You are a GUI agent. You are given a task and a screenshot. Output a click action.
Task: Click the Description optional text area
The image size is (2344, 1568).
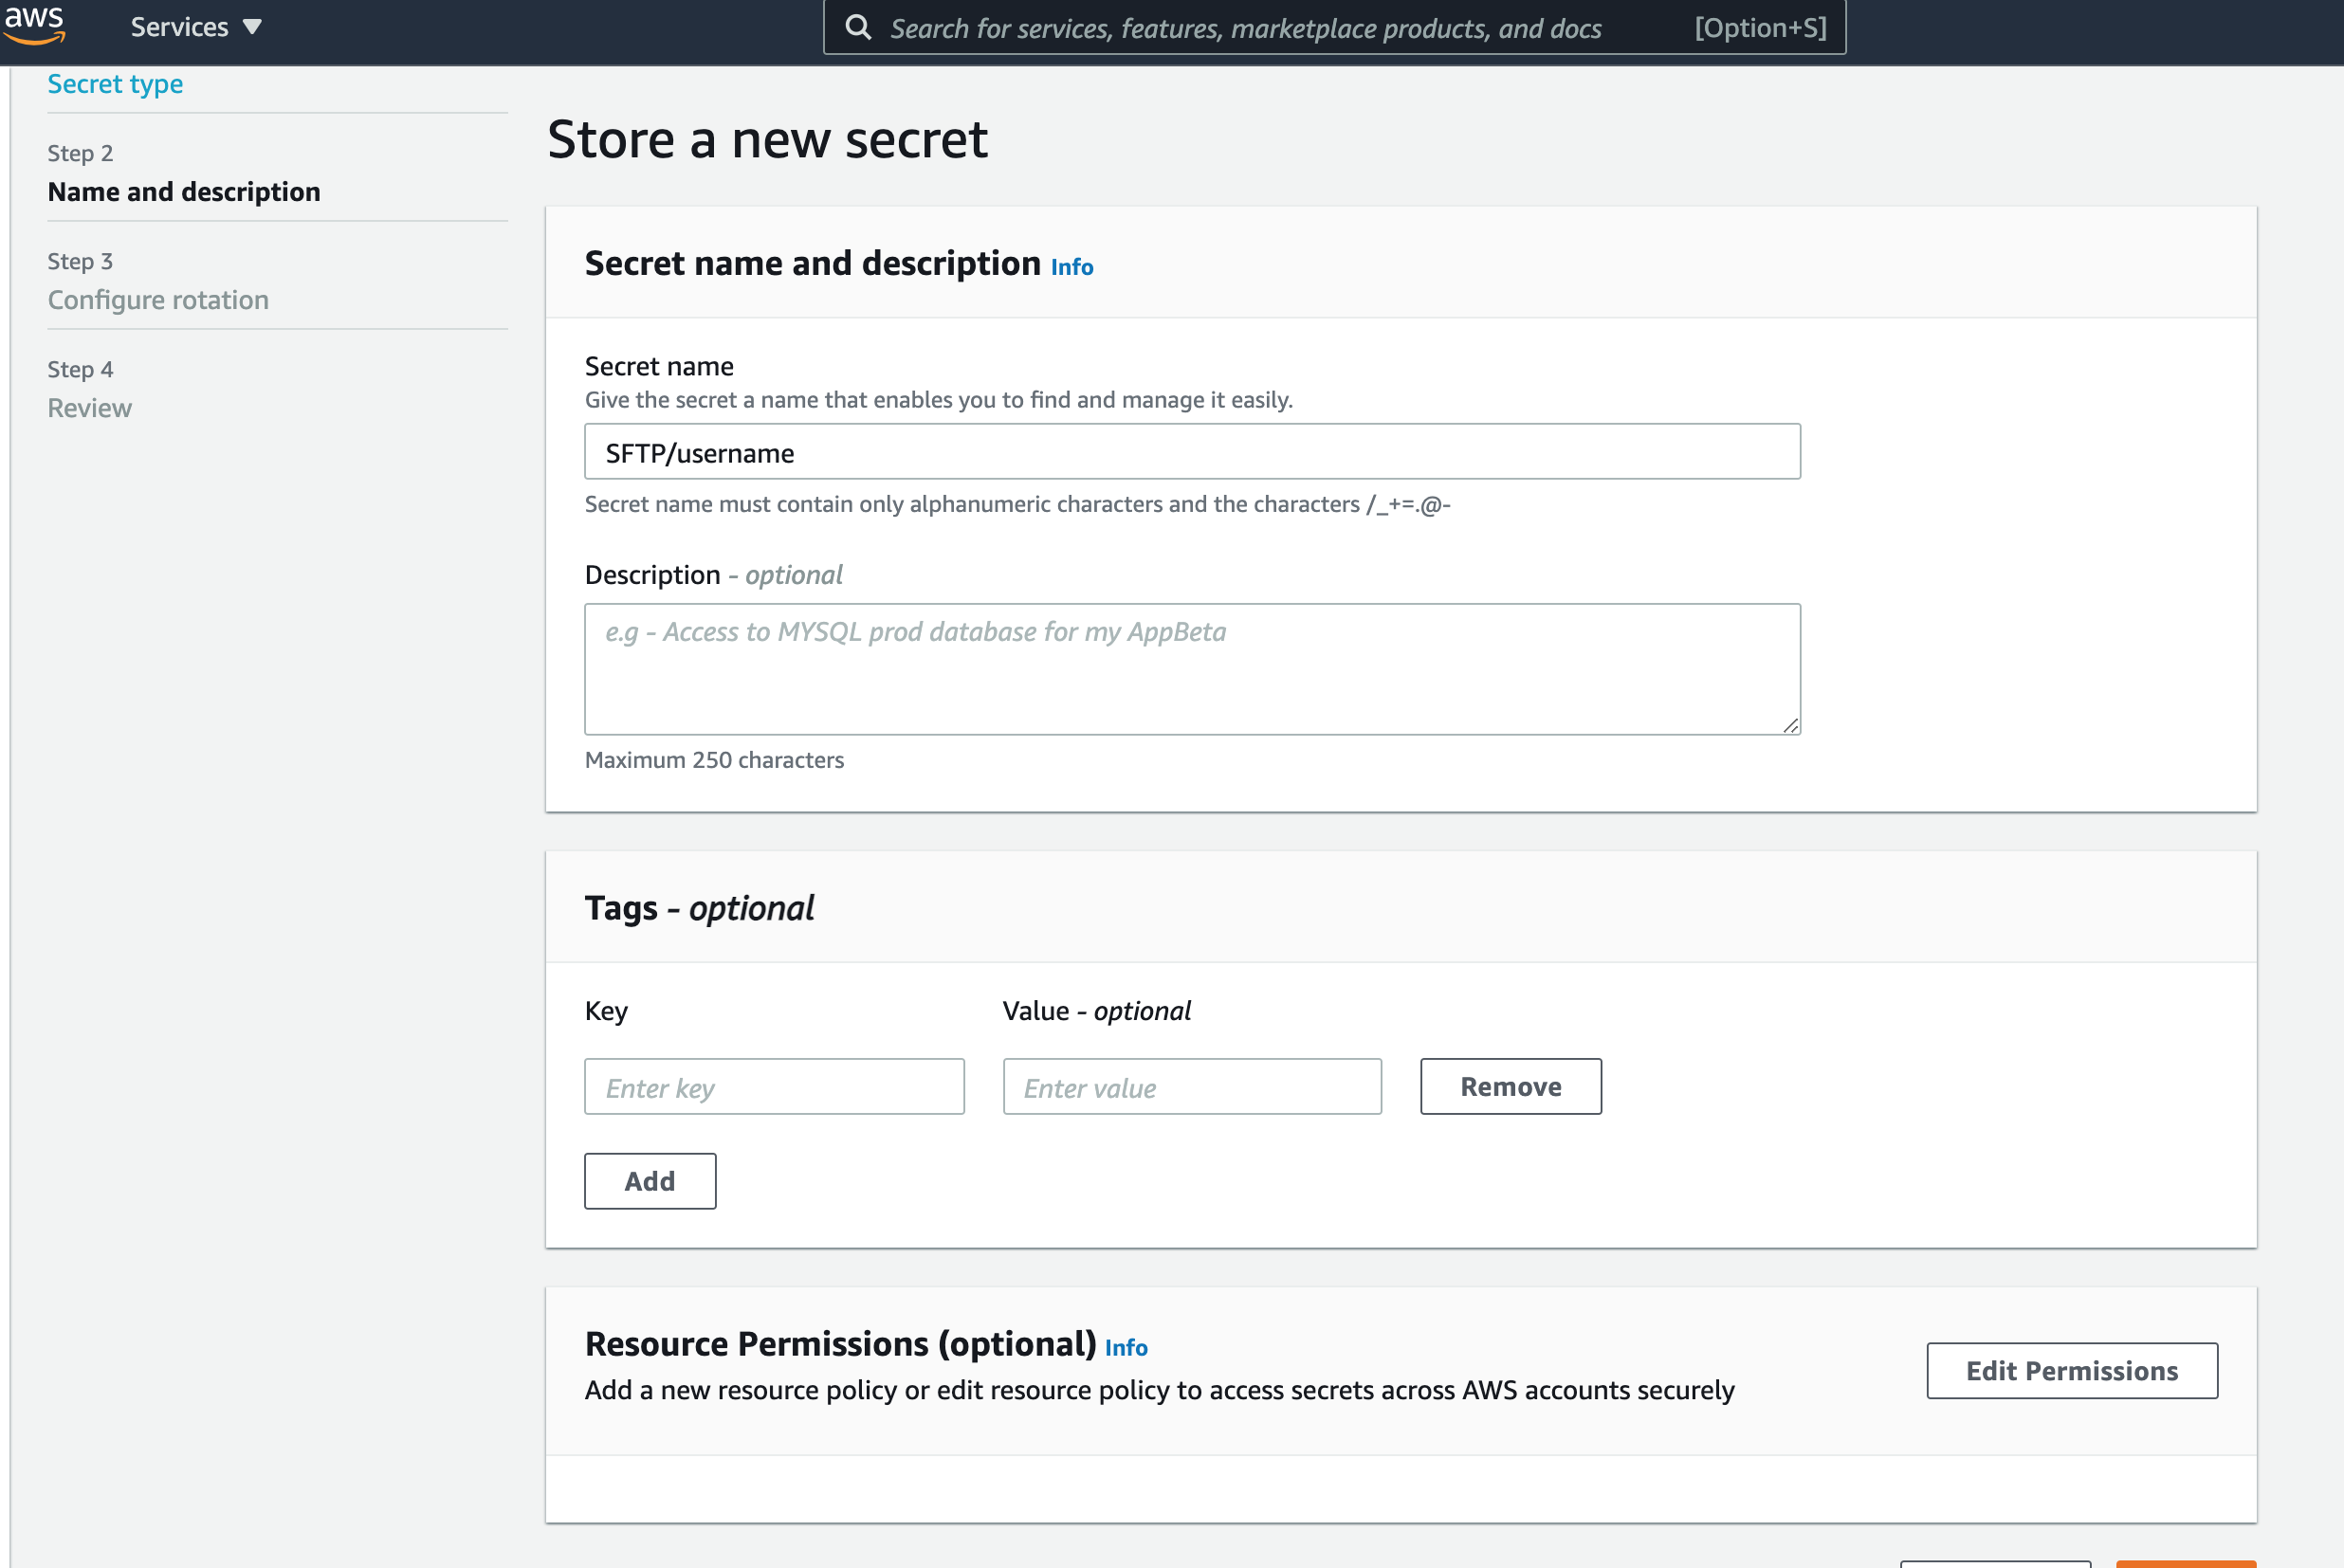click(x=1192, y=668)
